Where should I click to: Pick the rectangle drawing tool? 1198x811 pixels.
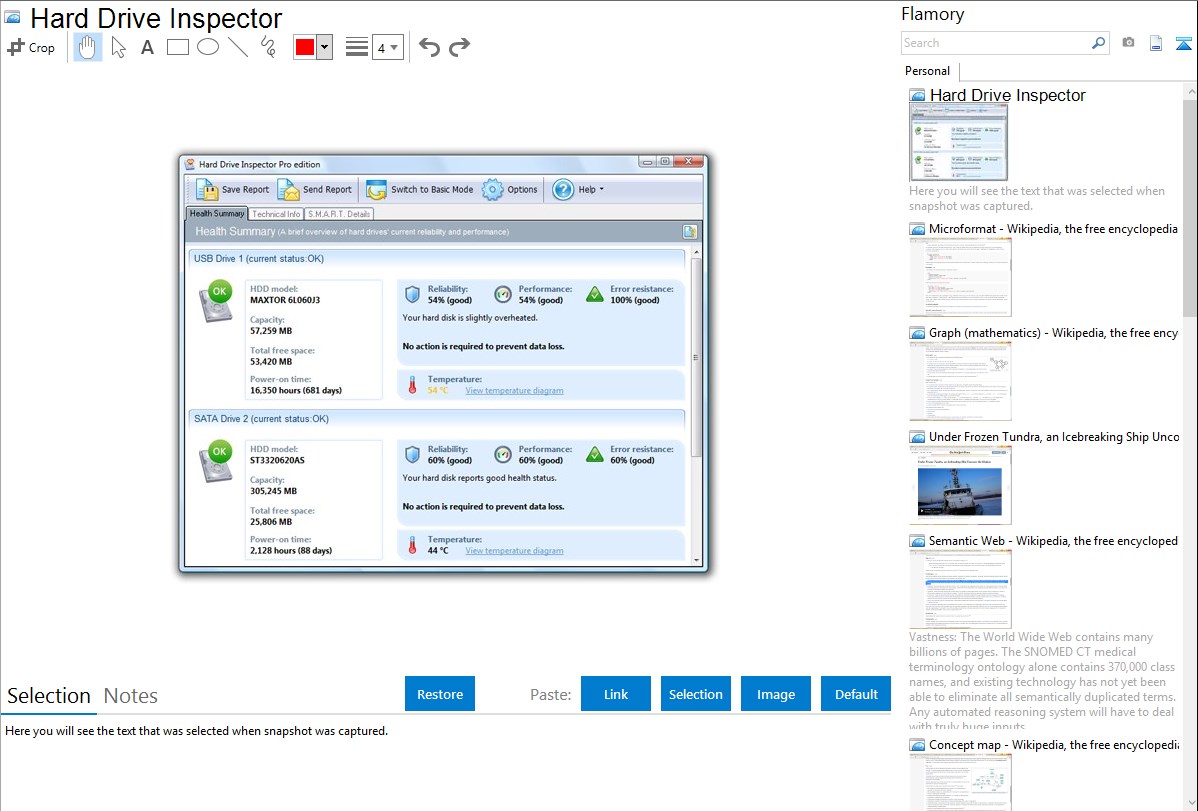coord(177,47)
